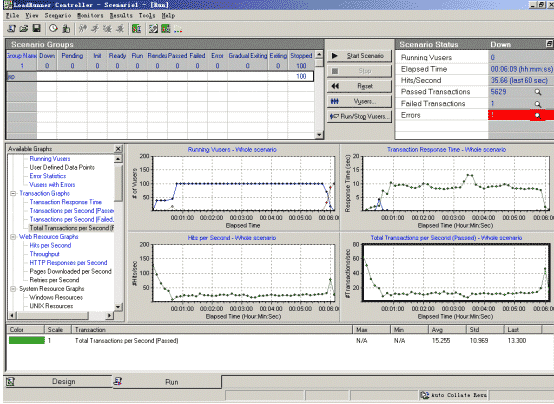Image resolution: width=554 pixels, height=404 pixels.
Task: Click the magnifier next to Passed Transactions
Action: pyautogui.click(x=537, y=92)
